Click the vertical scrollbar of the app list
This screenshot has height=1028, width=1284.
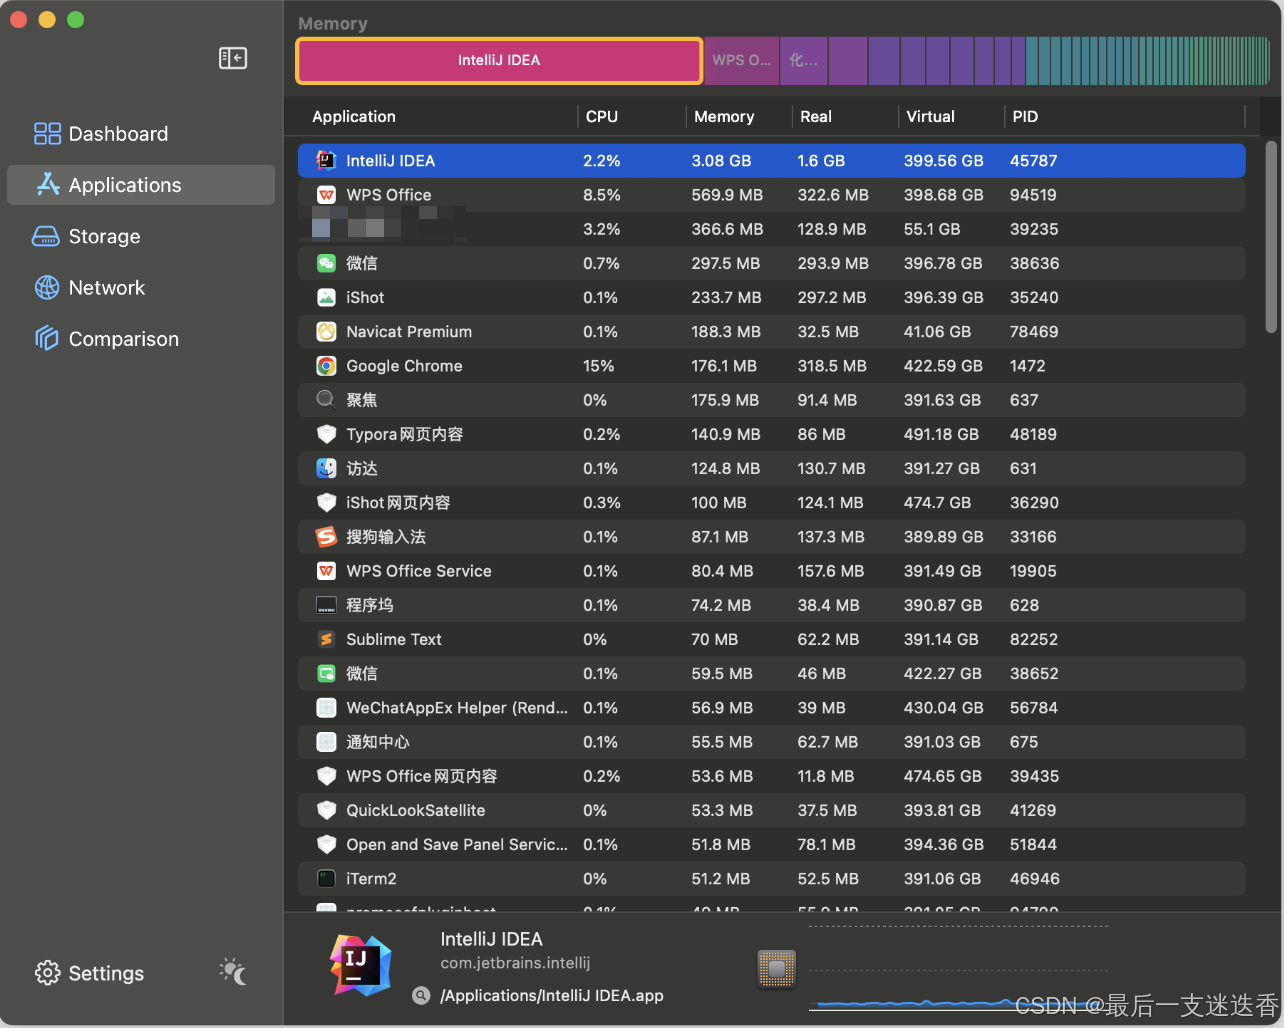(x=1271, y=237)
